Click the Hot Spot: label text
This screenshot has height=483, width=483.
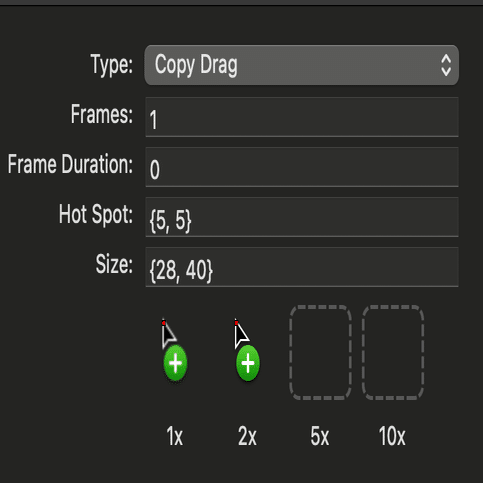pyautogui.click(x=96, y=214)
